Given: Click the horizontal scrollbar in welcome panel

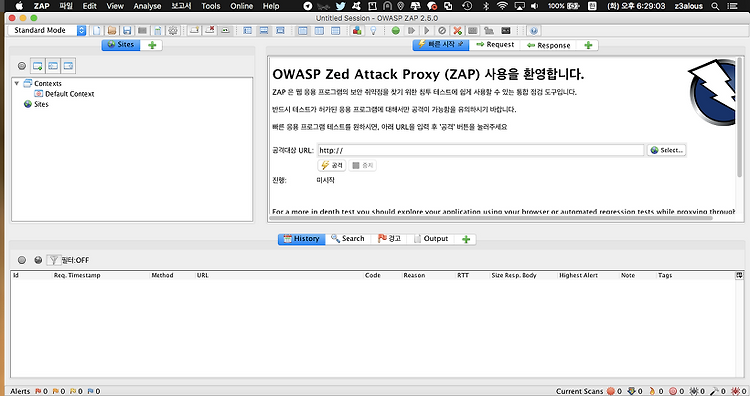Looking at the screenshot, I should (x=491, y=218).
